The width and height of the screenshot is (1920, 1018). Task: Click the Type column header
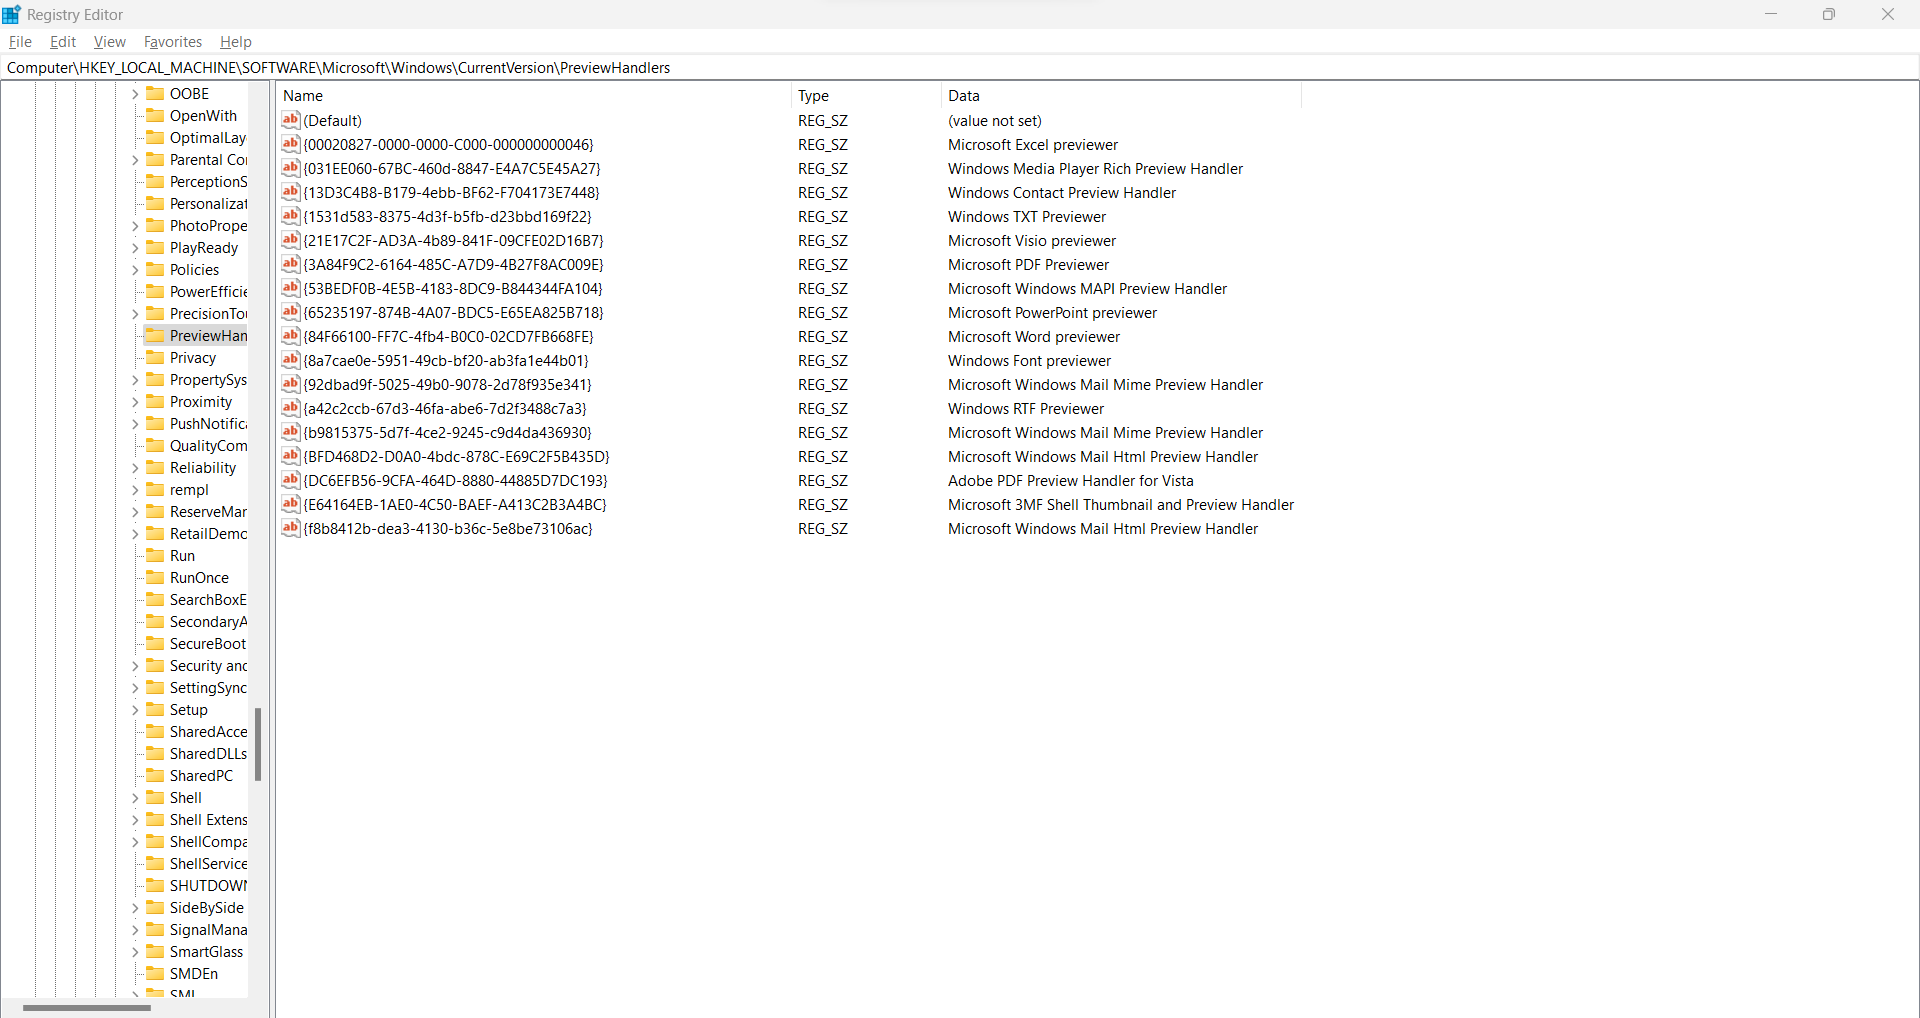[x=813, y=95]
